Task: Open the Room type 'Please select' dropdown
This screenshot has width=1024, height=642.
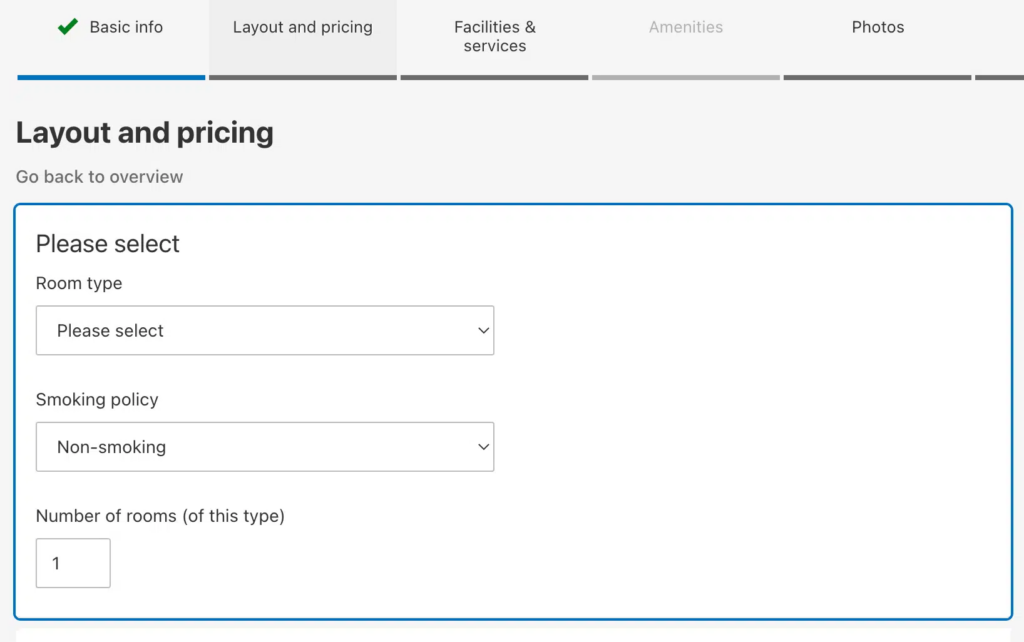Action: coord(264,331)
